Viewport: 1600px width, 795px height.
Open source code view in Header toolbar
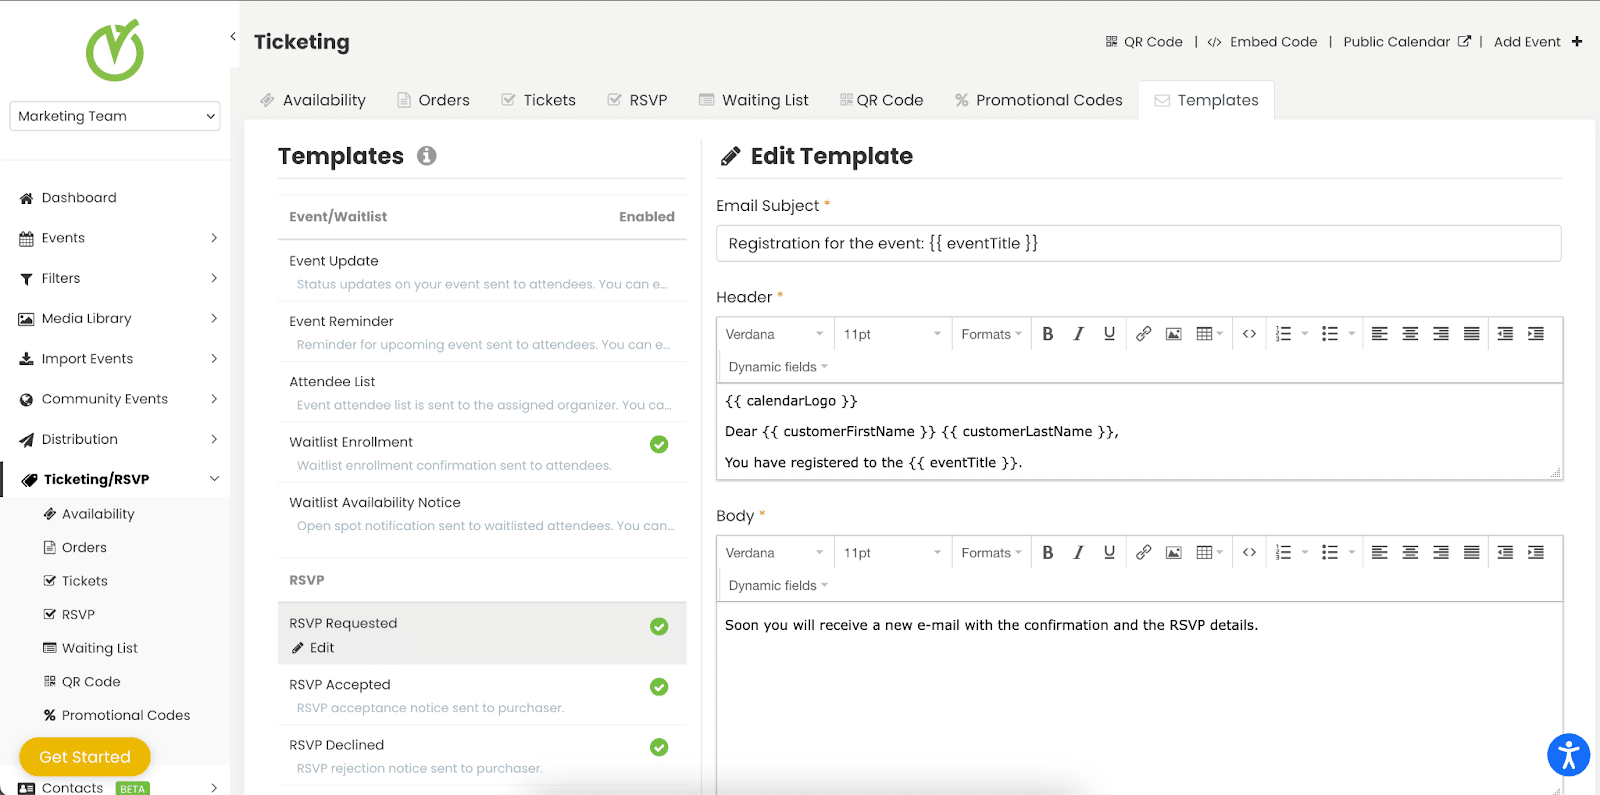point(1249,334)
